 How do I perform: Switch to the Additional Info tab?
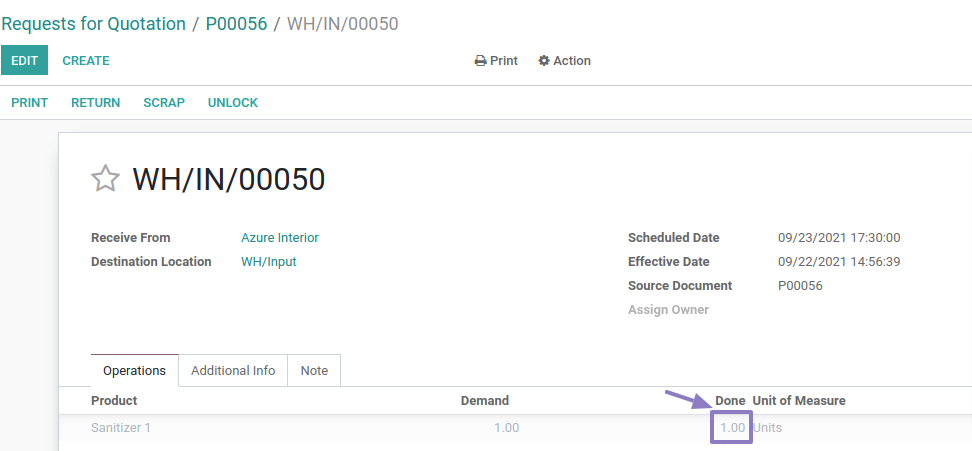tap(233, 371)
